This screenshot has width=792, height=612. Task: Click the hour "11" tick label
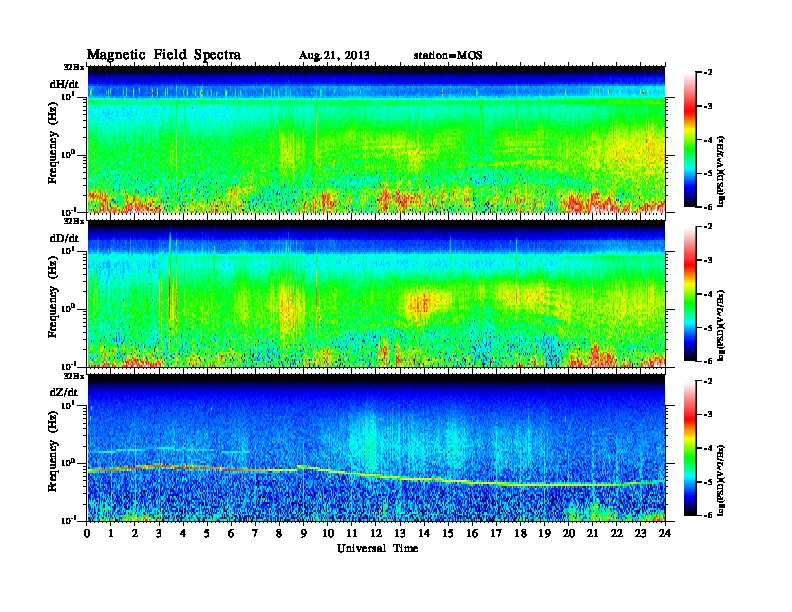[x=351, y=533]
